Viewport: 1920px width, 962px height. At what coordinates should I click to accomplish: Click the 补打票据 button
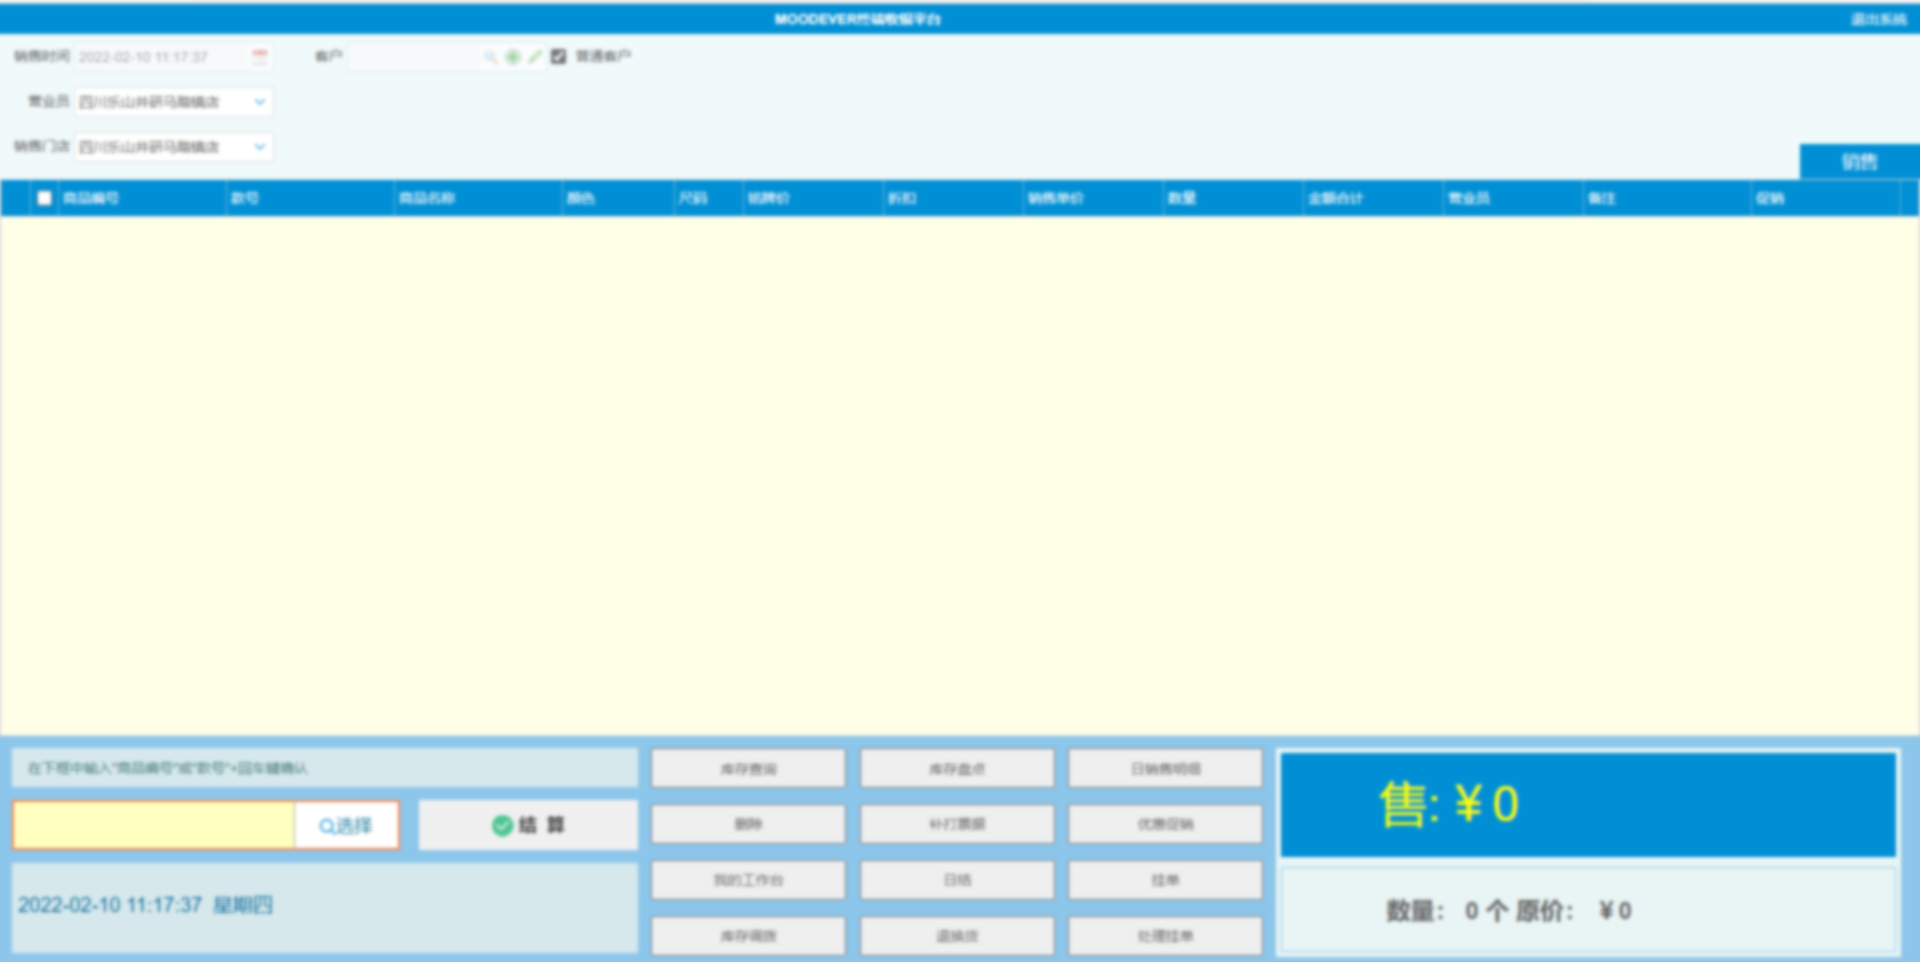957,824
